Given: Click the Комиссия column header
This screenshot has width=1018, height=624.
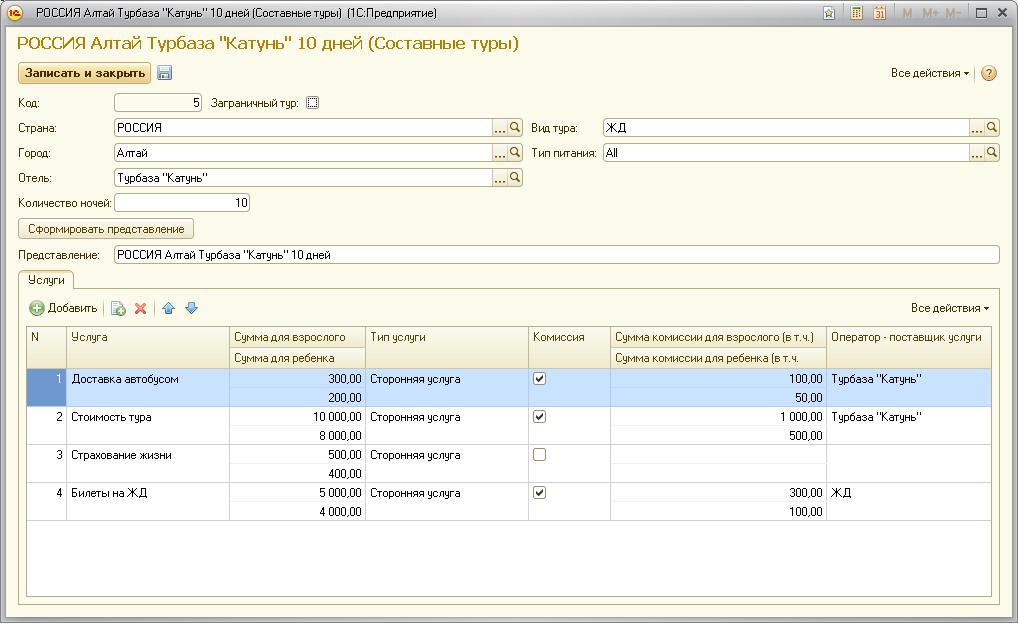Looking at the screenshot, I should point(569,347).
